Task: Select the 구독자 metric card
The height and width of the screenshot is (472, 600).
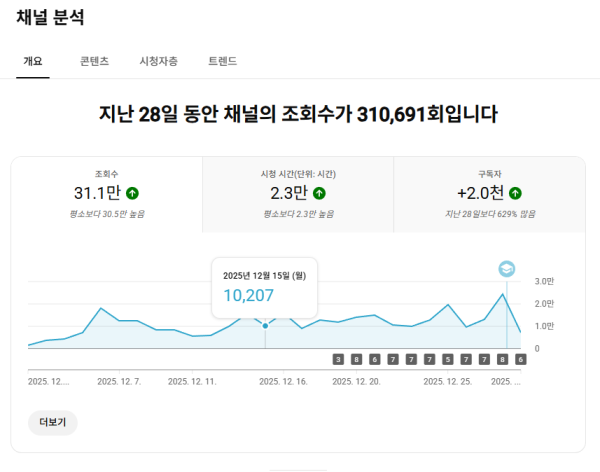Action: [489, 193]
